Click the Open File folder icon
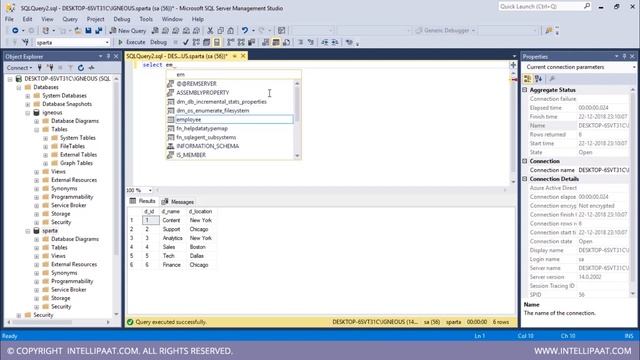The width and height of the screenshot is (640, 360). [x=78, y=31]
